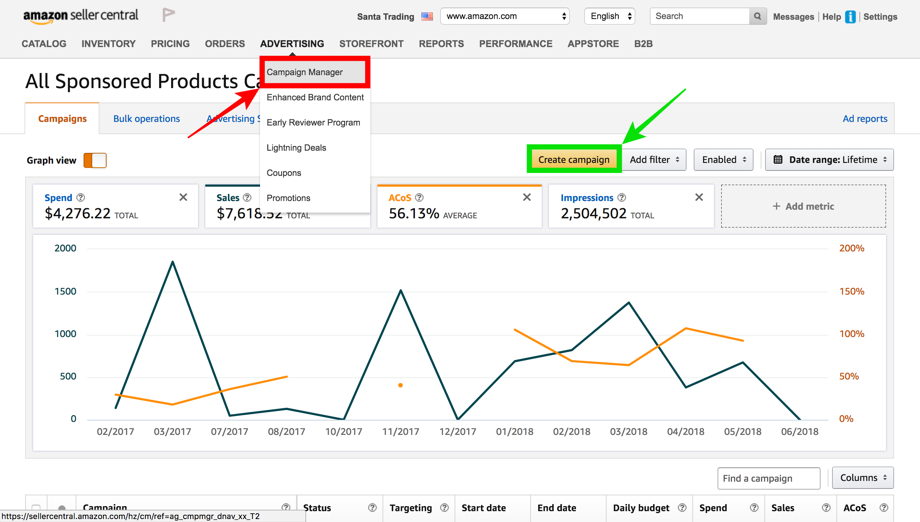The height and width of the screenshot is (522, 920).
Task: Open the Date range Lifetime dropdown
Action: pos(829,160)
